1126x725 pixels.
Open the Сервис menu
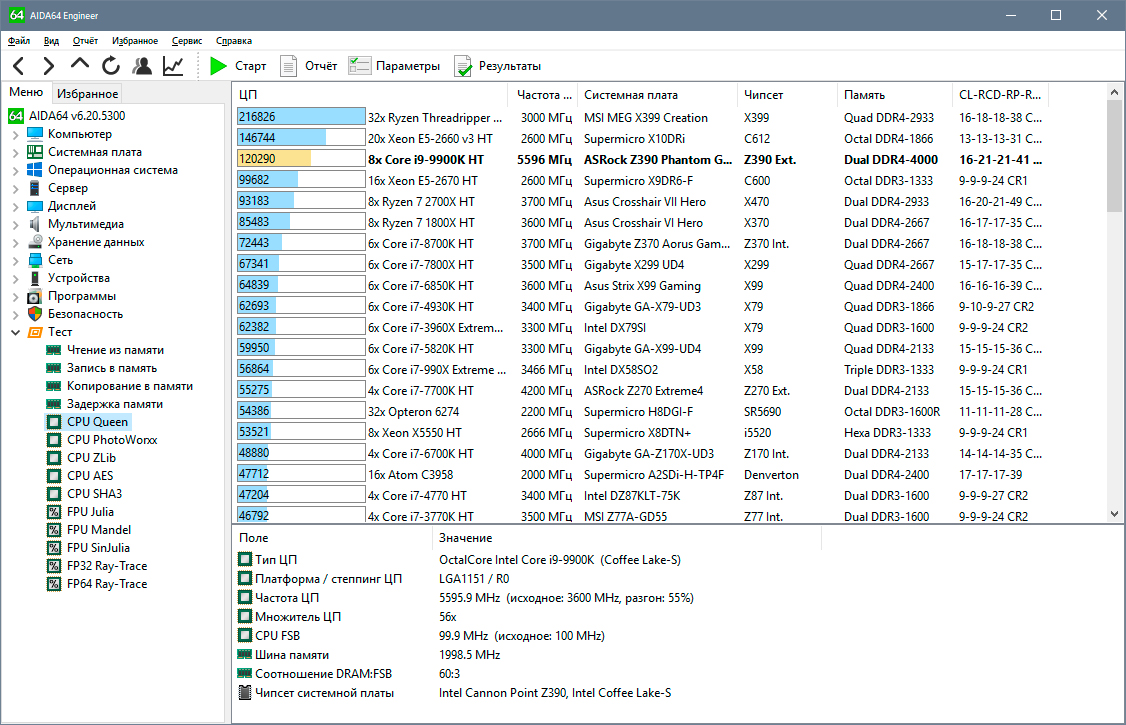pyautogui.click(x=187, y=41)
